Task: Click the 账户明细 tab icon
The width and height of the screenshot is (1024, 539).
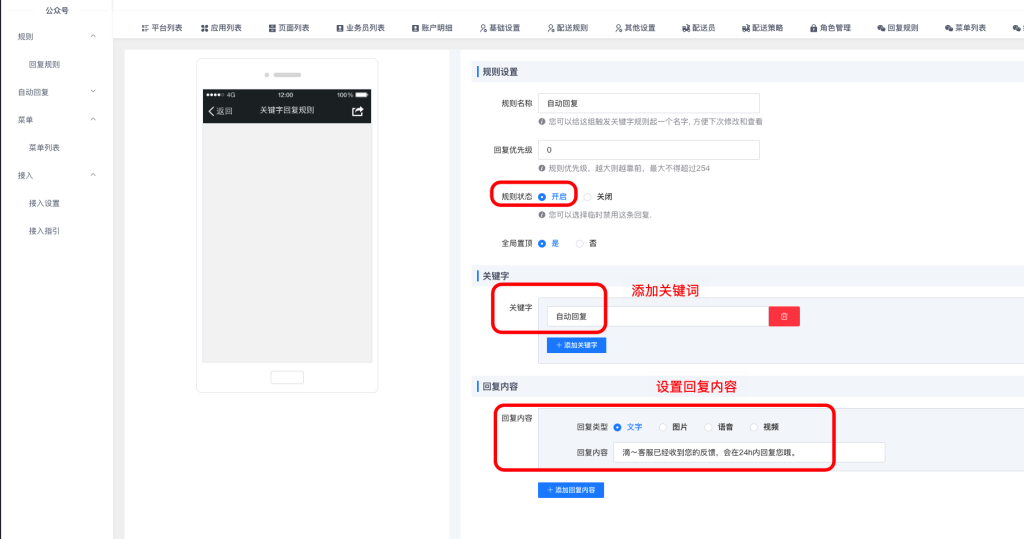Action: tap(415, 28)
